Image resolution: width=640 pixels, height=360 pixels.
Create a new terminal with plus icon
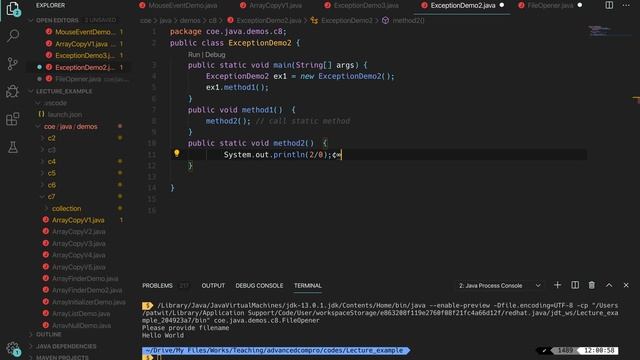coord(557,285)
